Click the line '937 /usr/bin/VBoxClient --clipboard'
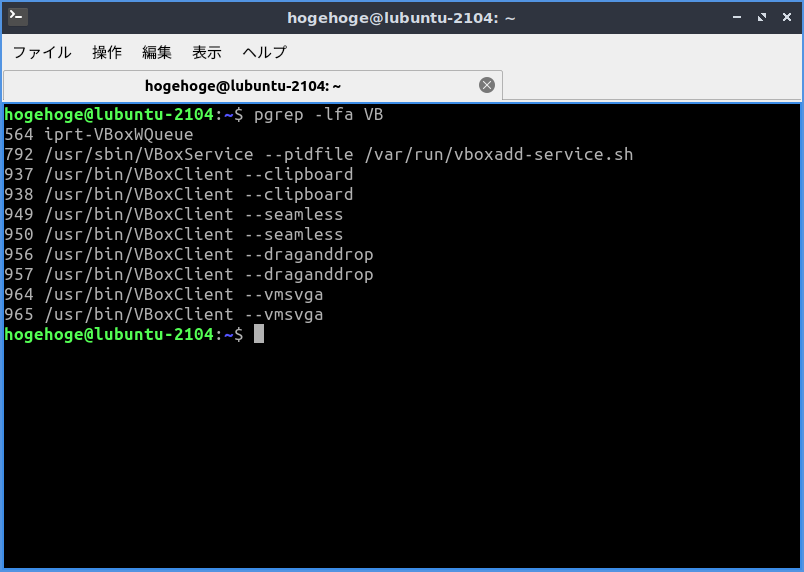Viewport: 804px width, 572px height. pyautogui.click(x=178, y=174)
